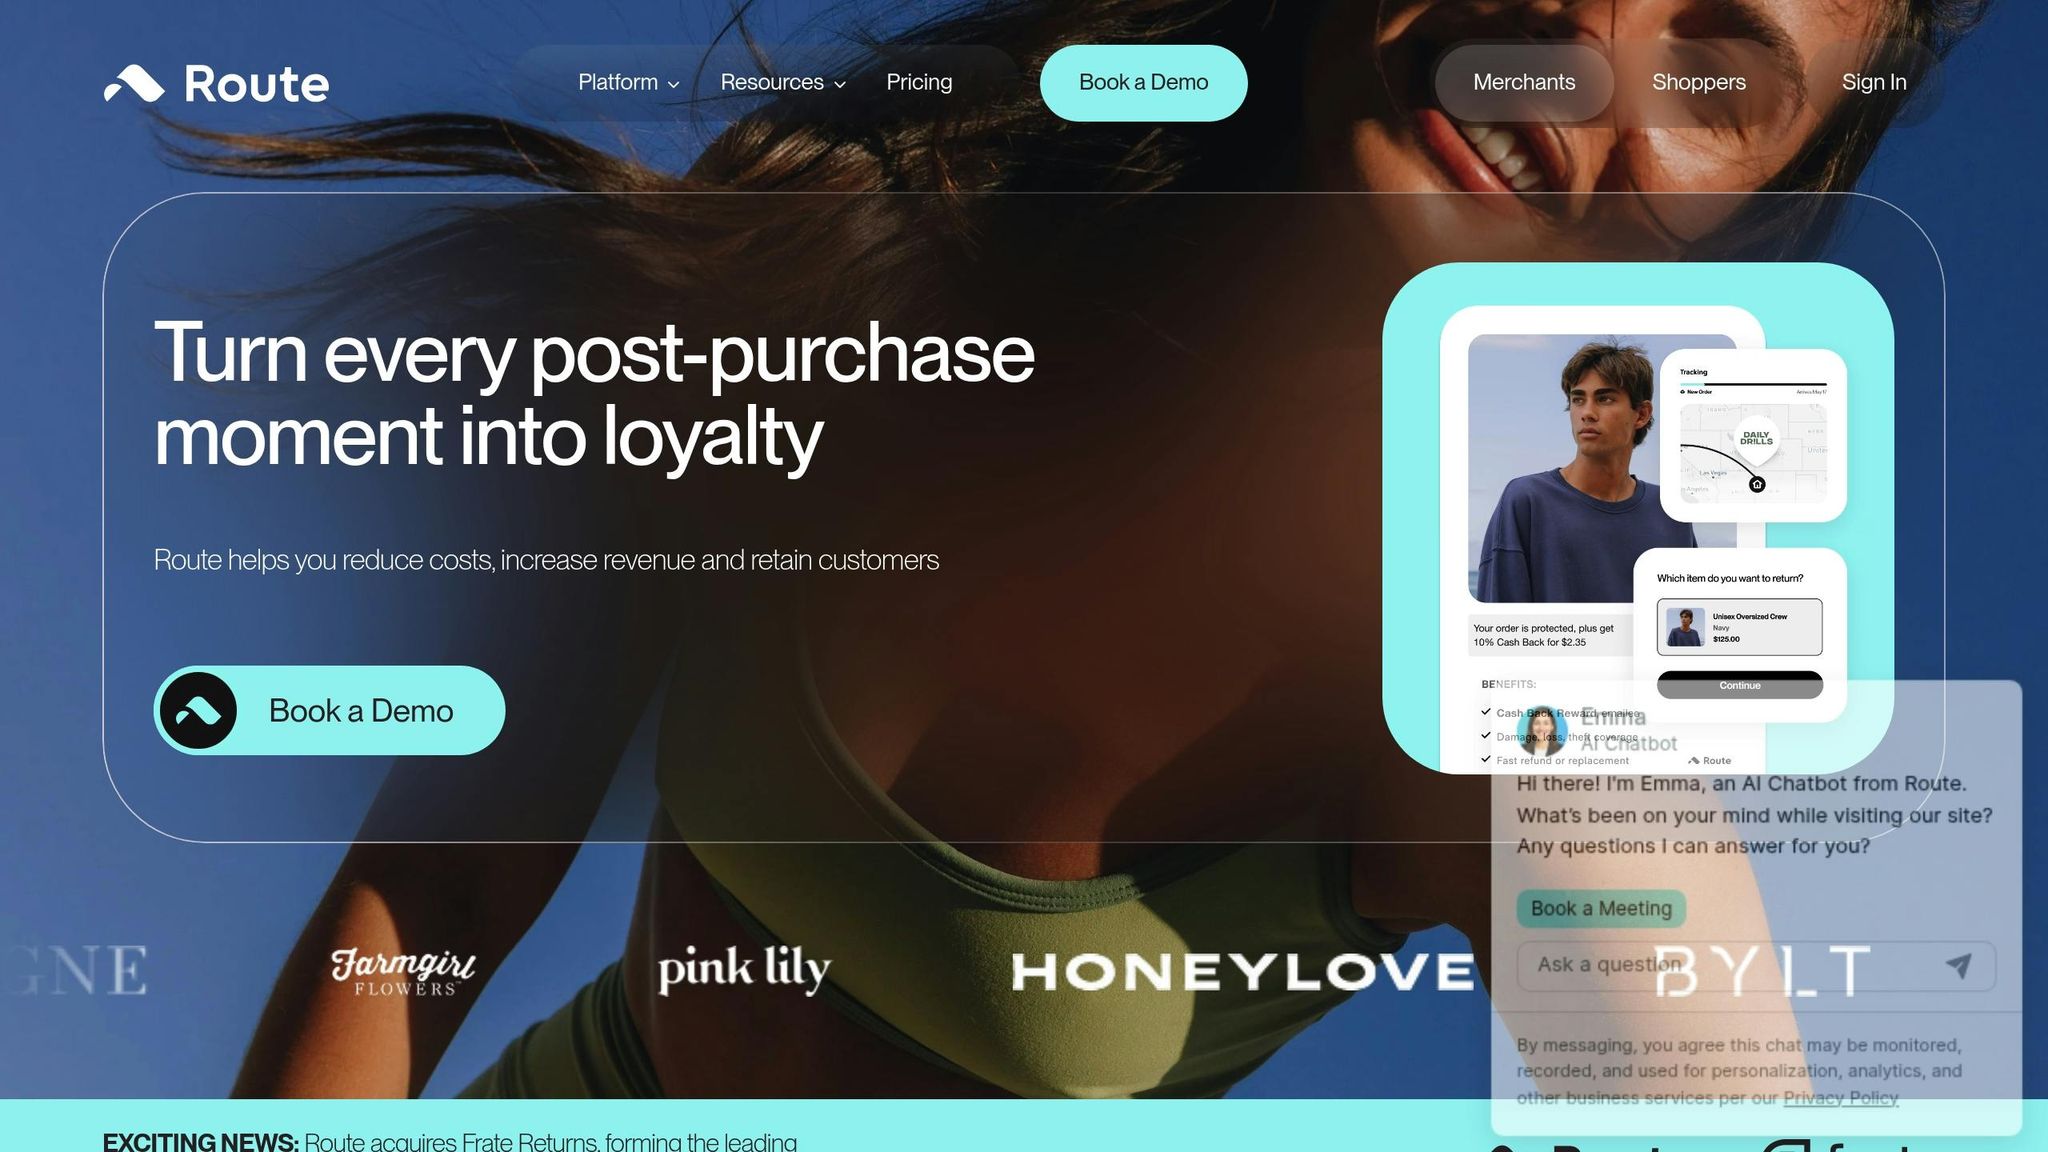2048x1152 pixels.
Task: Click Emma chatbot avatar
Action: coord(1541,730)
